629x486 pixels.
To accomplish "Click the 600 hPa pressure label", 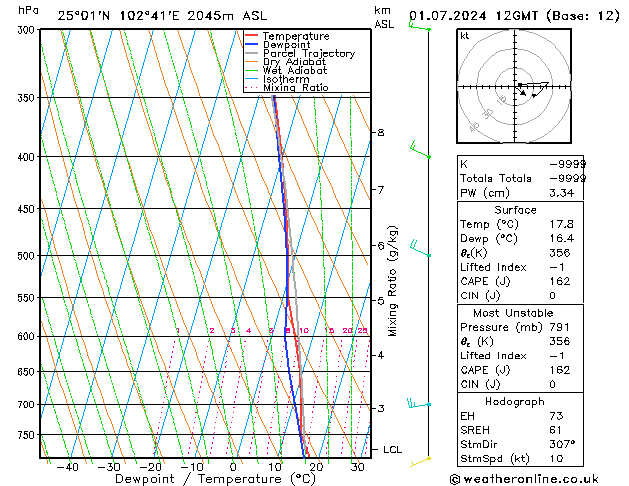I will click(x=28, y=336).
